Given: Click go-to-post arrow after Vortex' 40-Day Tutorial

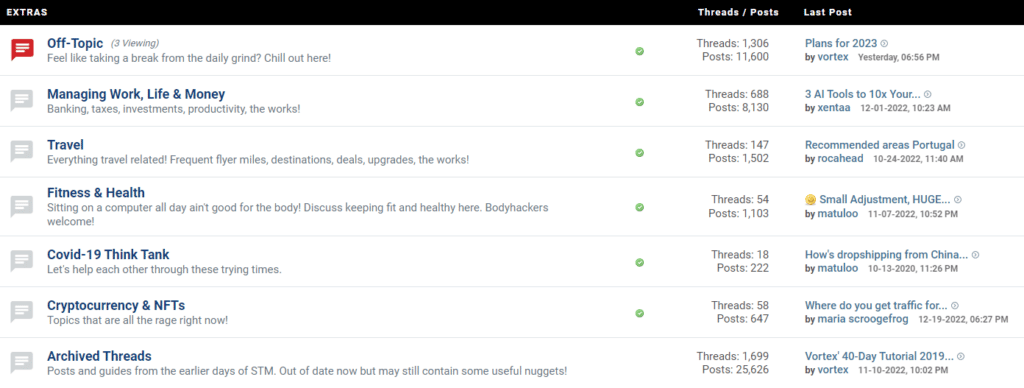Looking at the screenshot, I should [961, 357].
